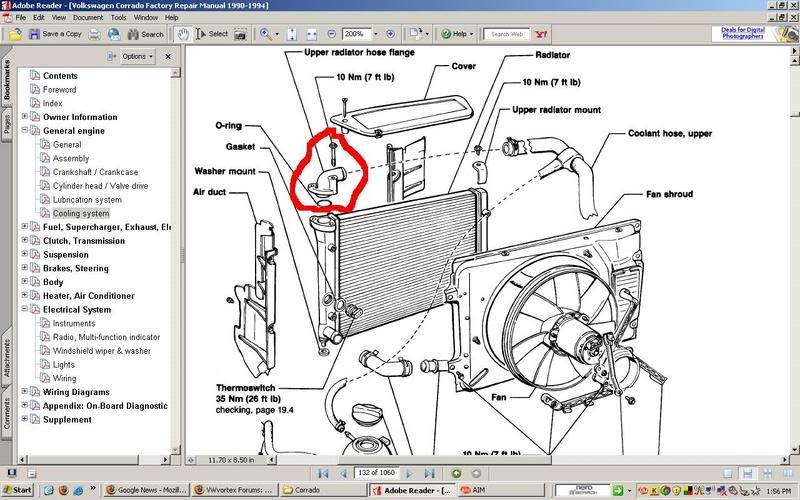Screen dimensions: 800x500
Task: Open the Tools menu
Action: coord(118,17)
